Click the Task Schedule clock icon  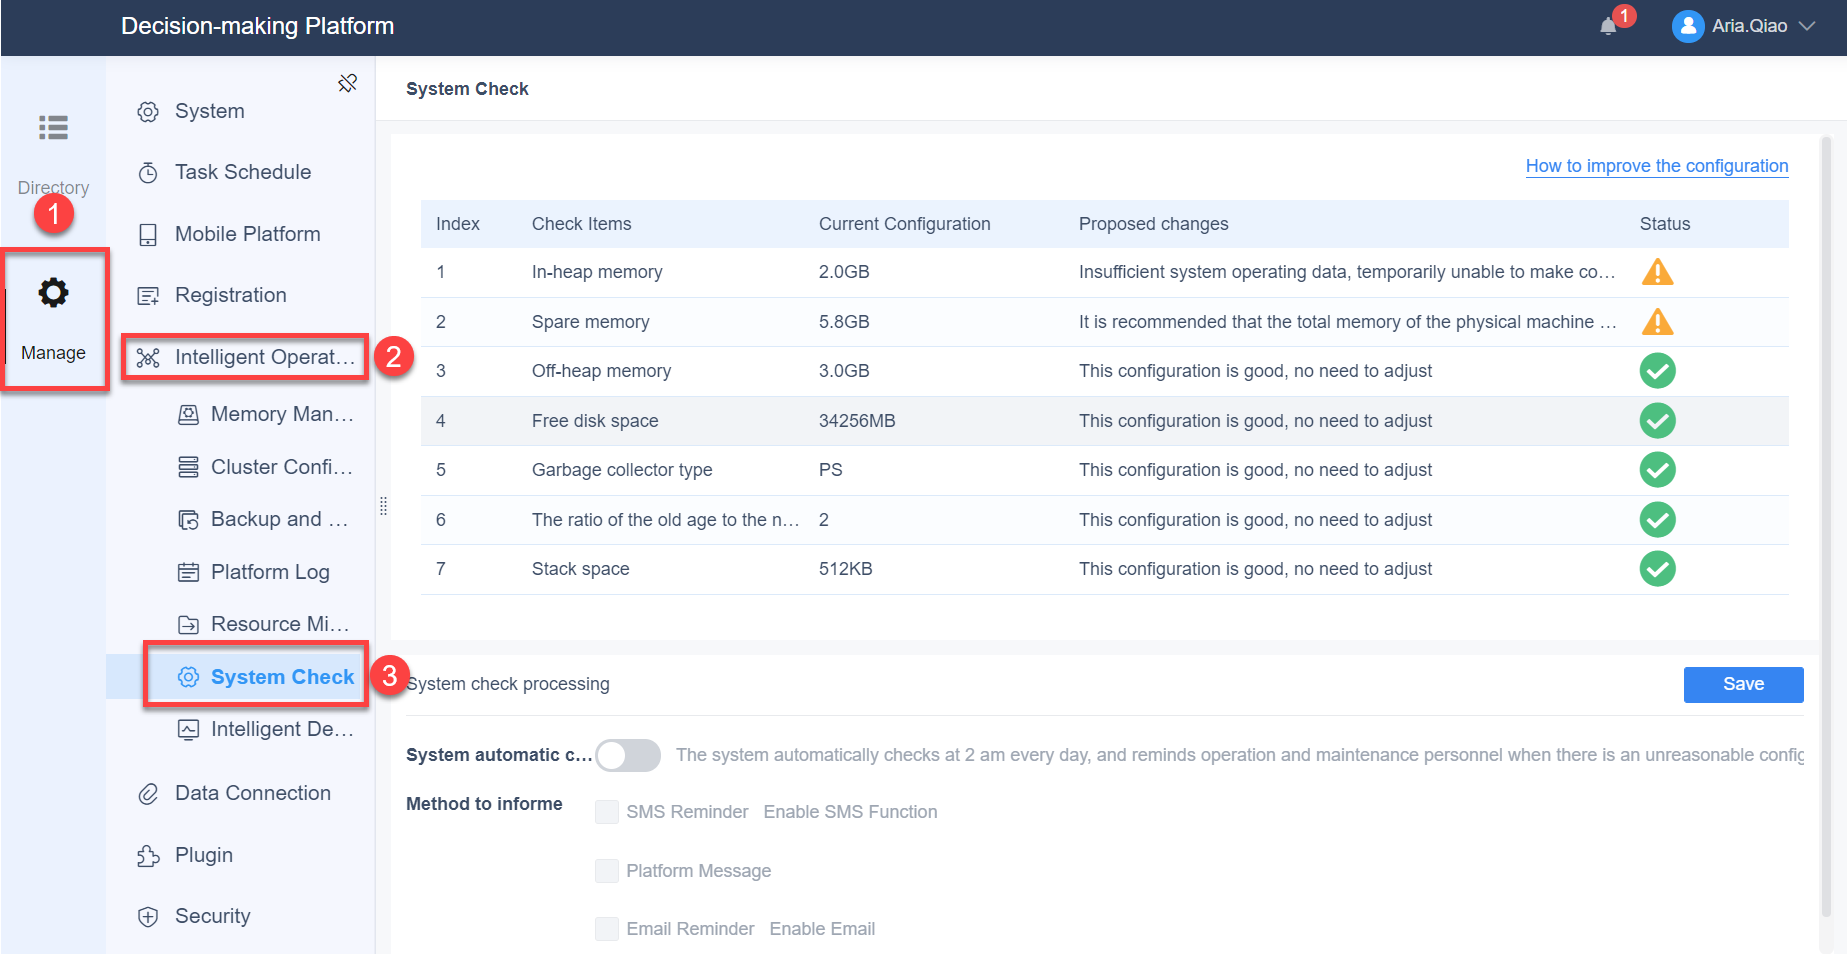click(147, 172)
